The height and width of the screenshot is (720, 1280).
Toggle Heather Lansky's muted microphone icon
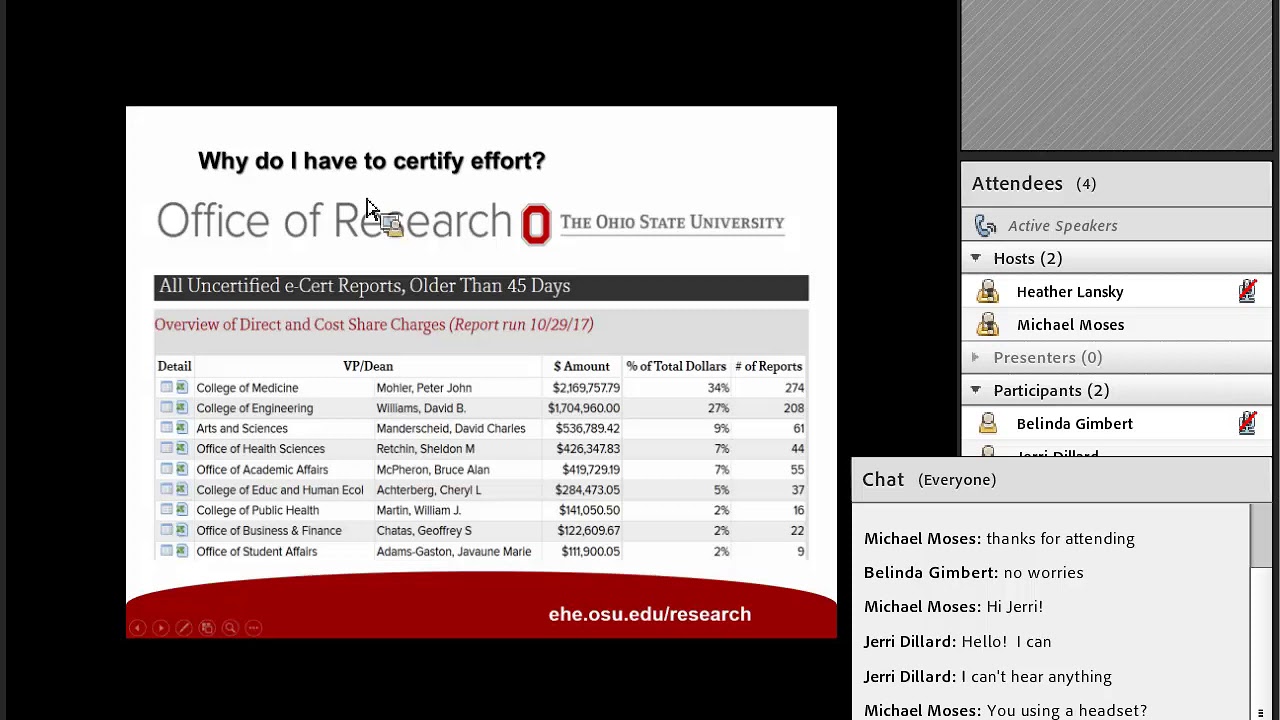(x=1247, y=291)
